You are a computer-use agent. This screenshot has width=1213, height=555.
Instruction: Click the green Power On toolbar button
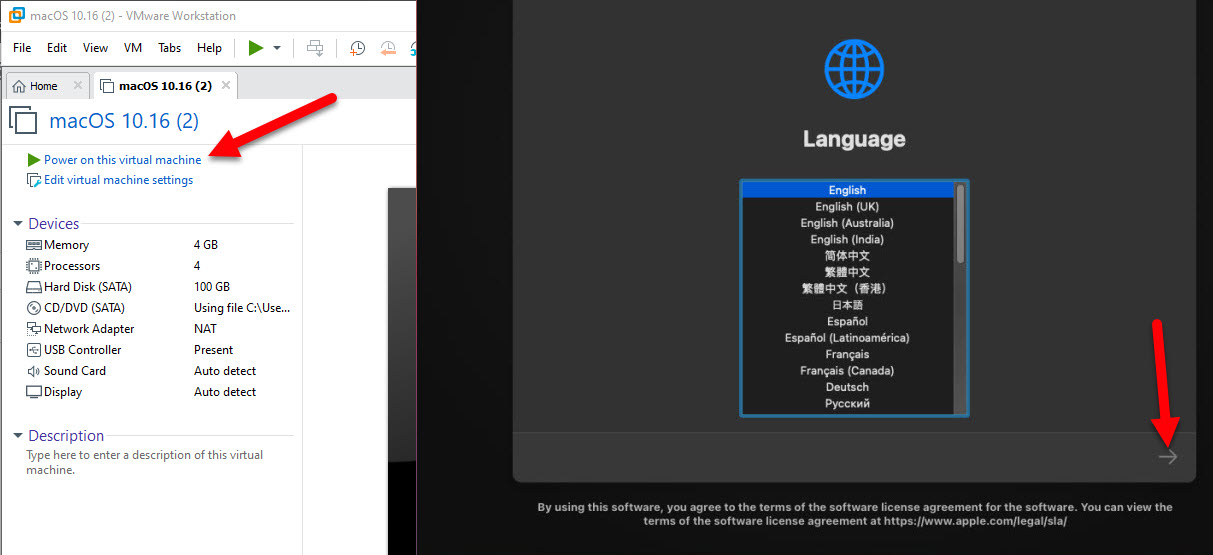click(256, 48)
